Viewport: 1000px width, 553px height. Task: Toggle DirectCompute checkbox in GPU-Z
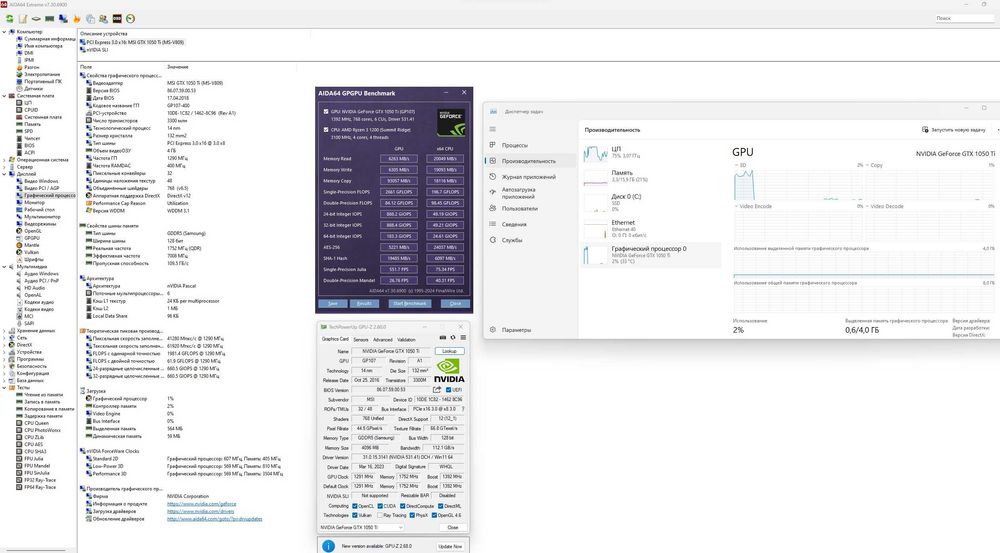402,506
